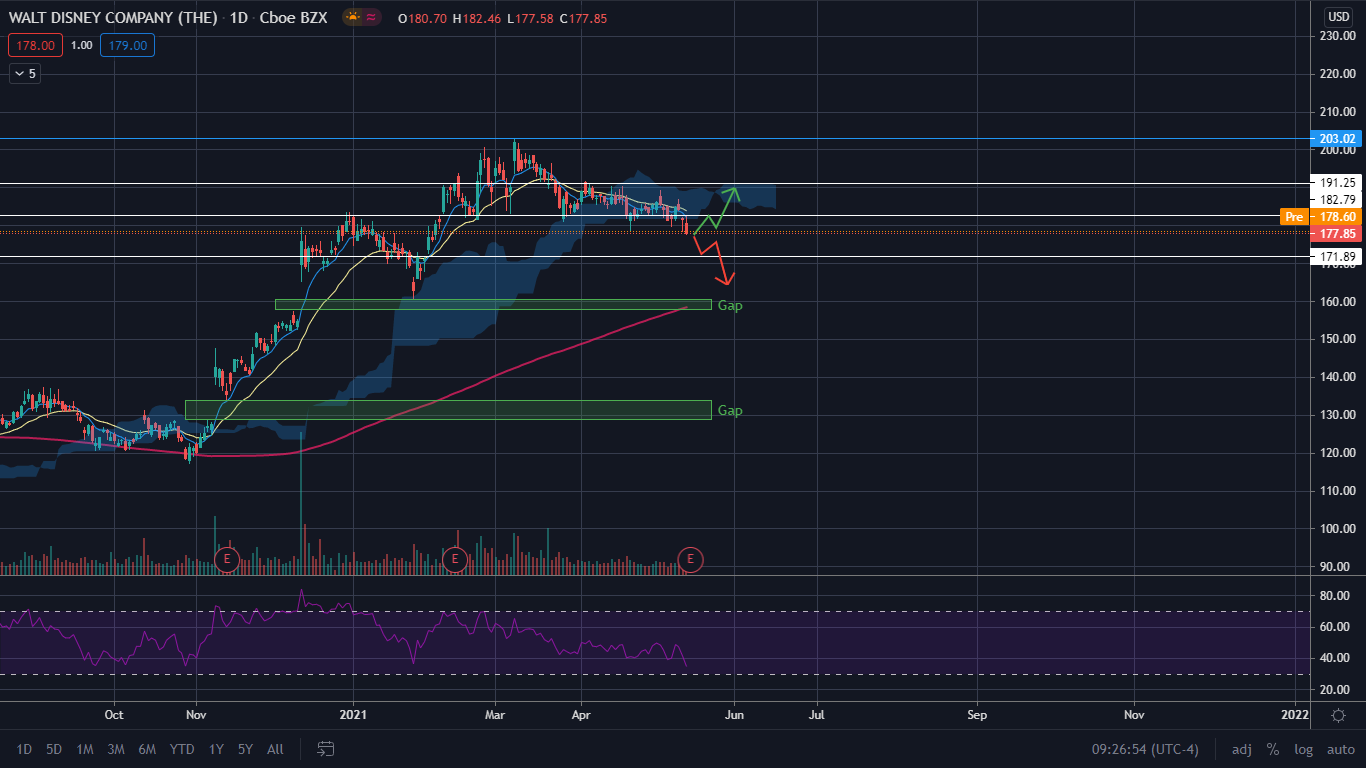Click the low value L177.58
Viewport: 1366px width, 768px height.
click(530, 19)
